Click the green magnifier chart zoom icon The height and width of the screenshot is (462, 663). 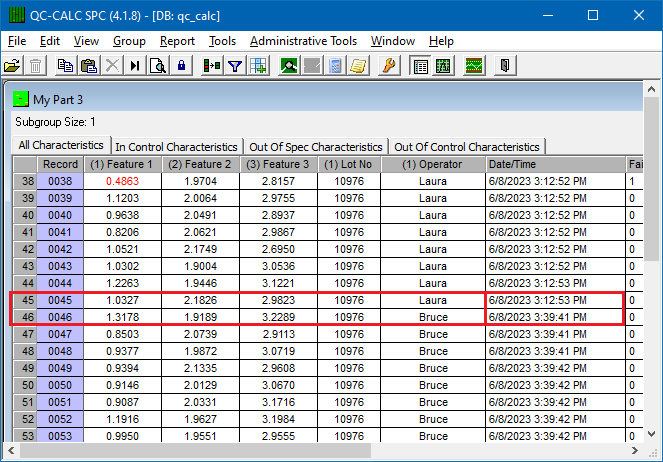(x=289, y=66)
